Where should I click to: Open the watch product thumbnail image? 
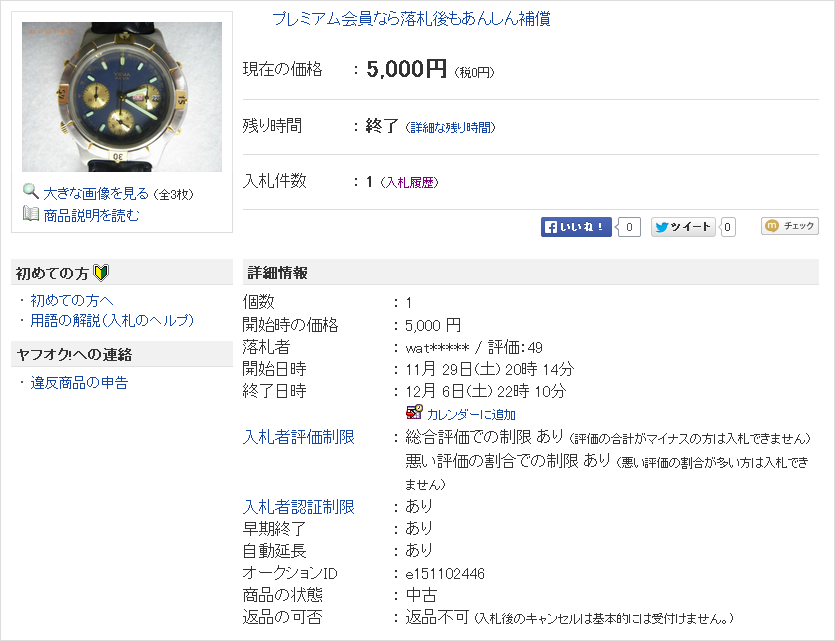click(x=122, y=97)
